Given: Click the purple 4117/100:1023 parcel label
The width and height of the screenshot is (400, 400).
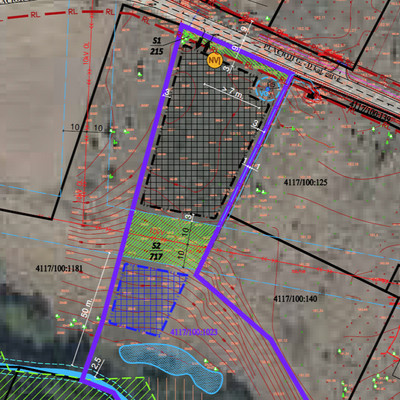Looking at the screenshot, I should (194, 332).
